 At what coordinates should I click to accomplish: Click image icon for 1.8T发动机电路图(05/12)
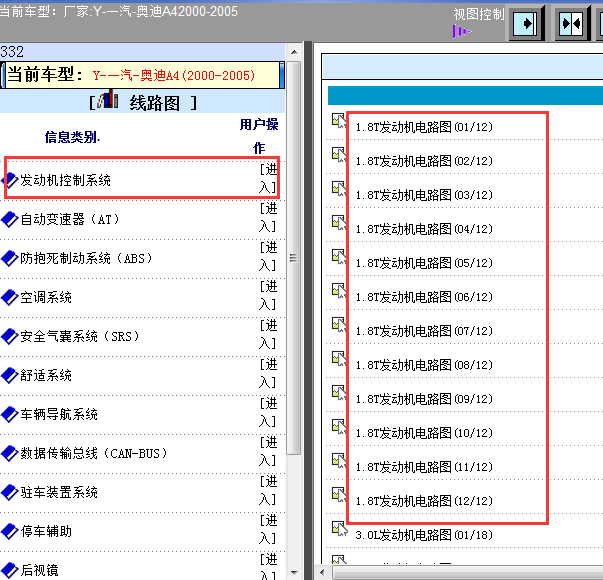tap(339, 257)
